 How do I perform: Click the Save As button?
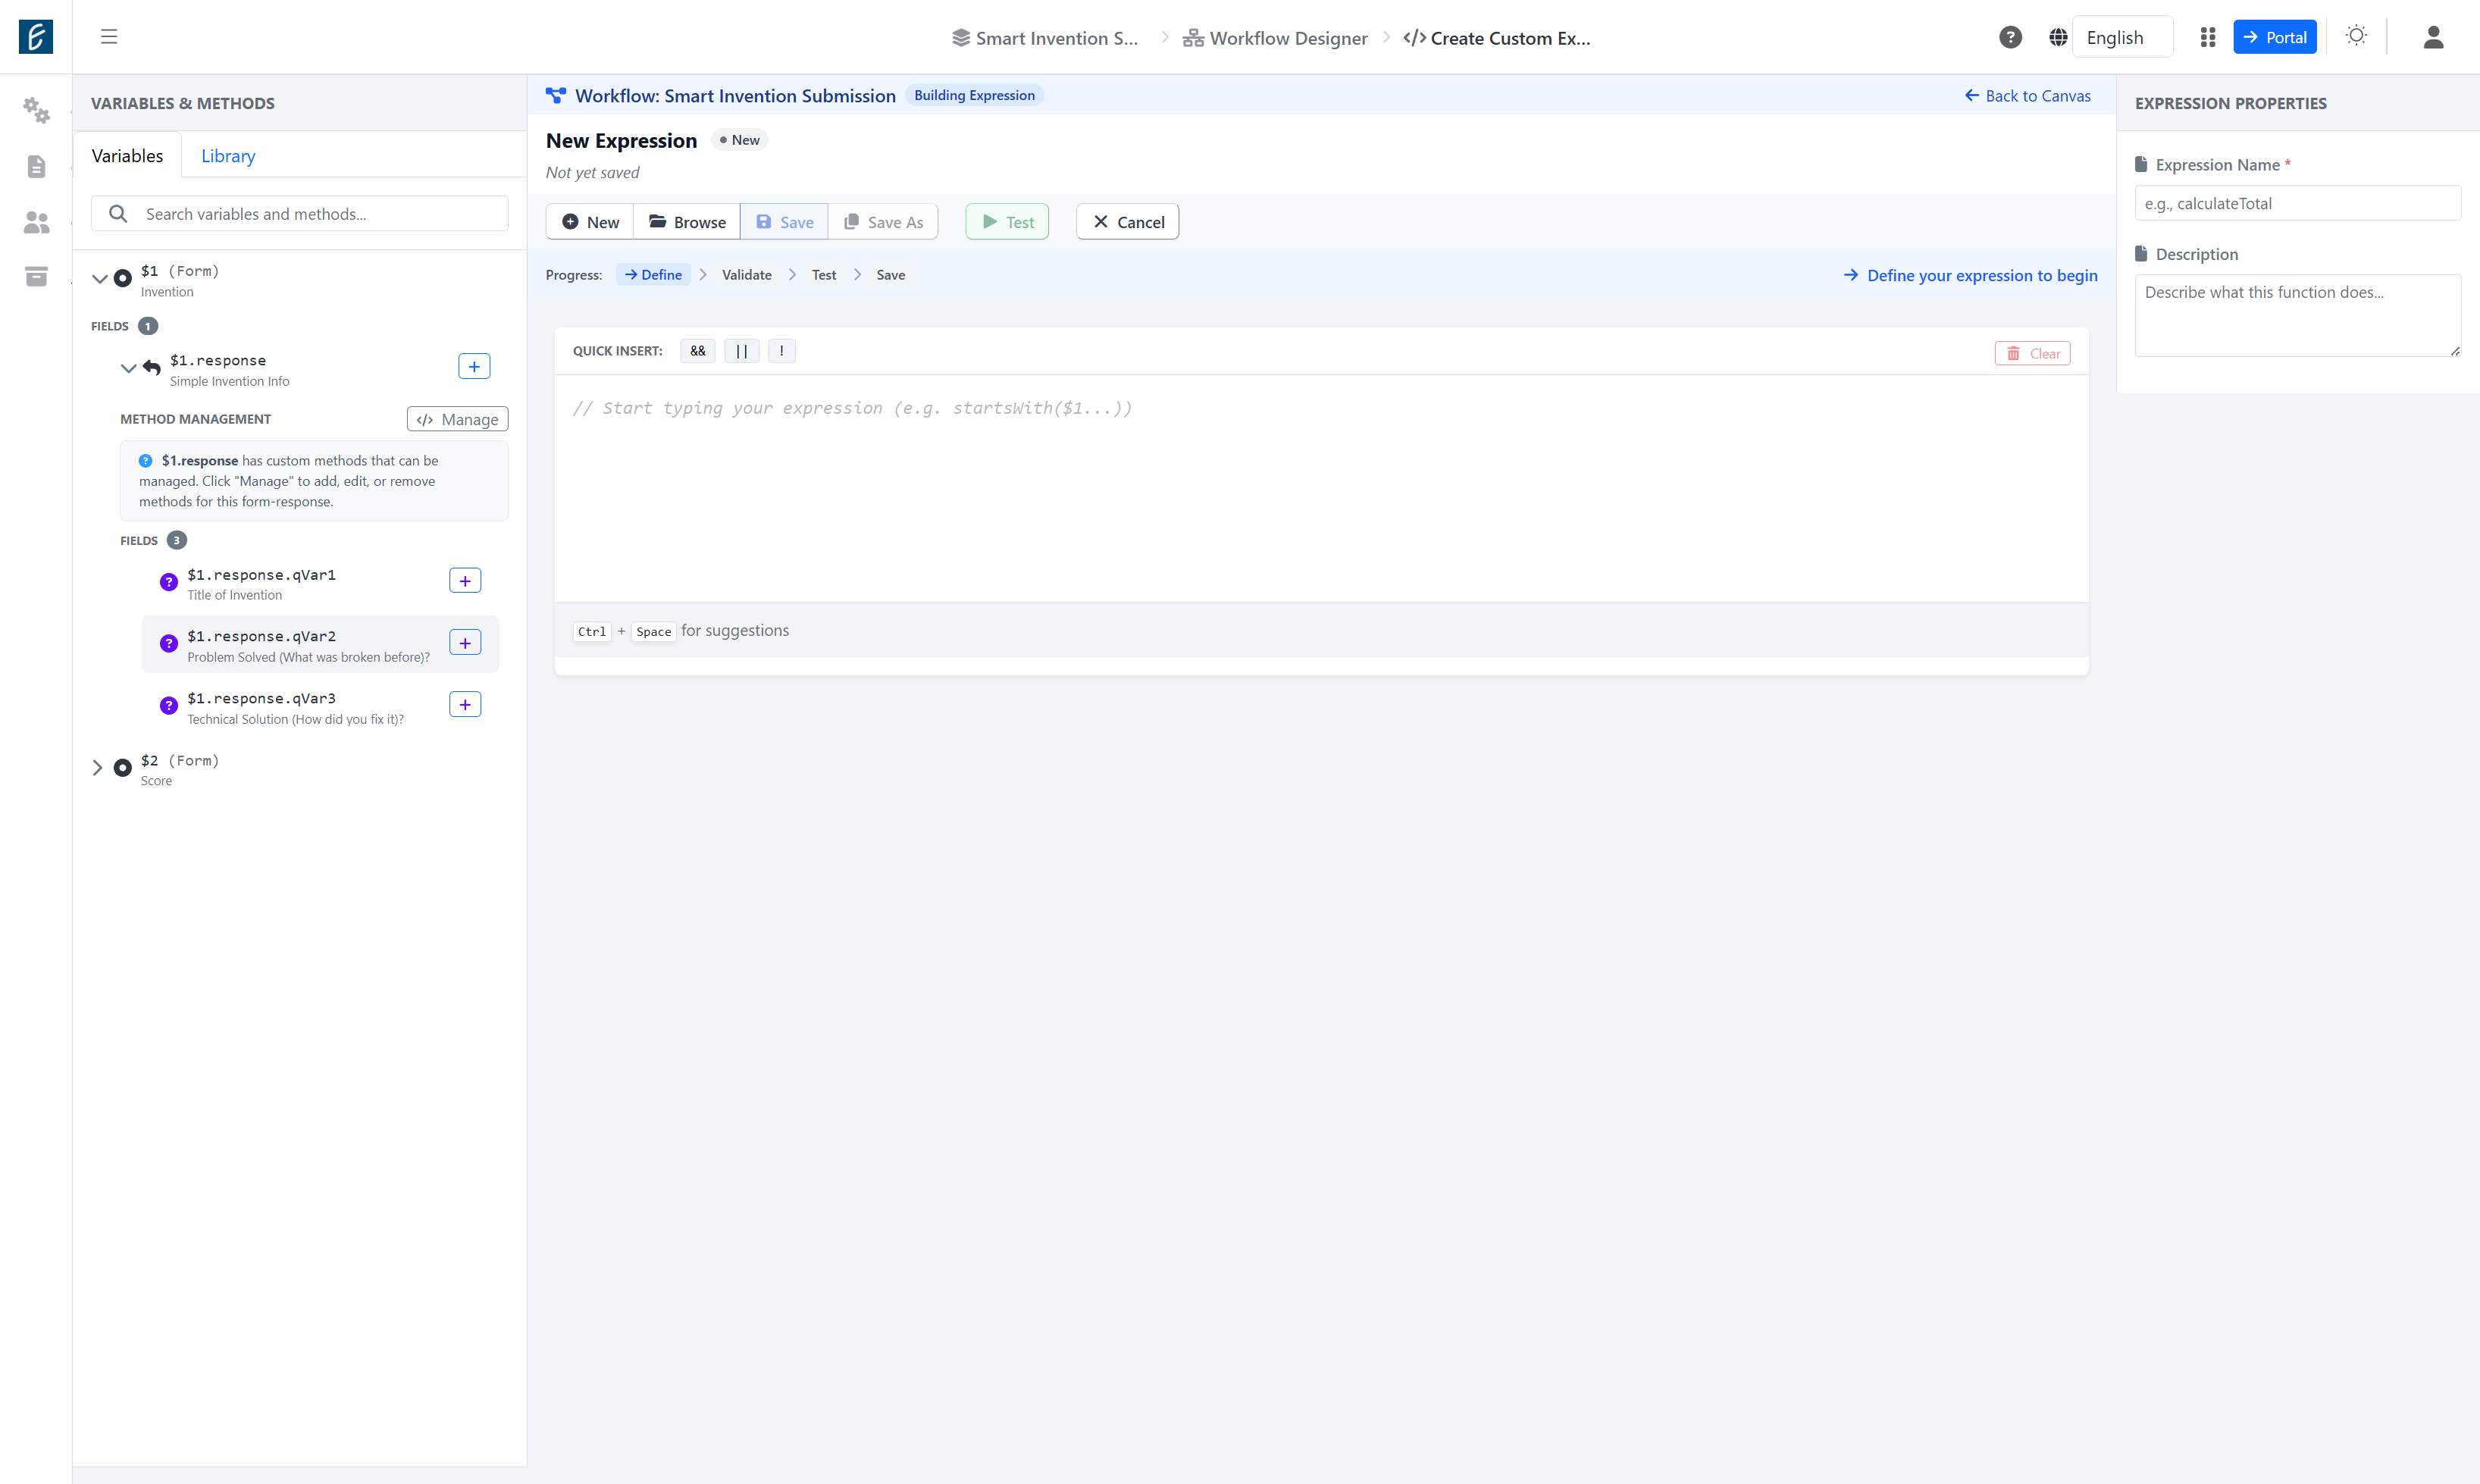click(883, 222)
